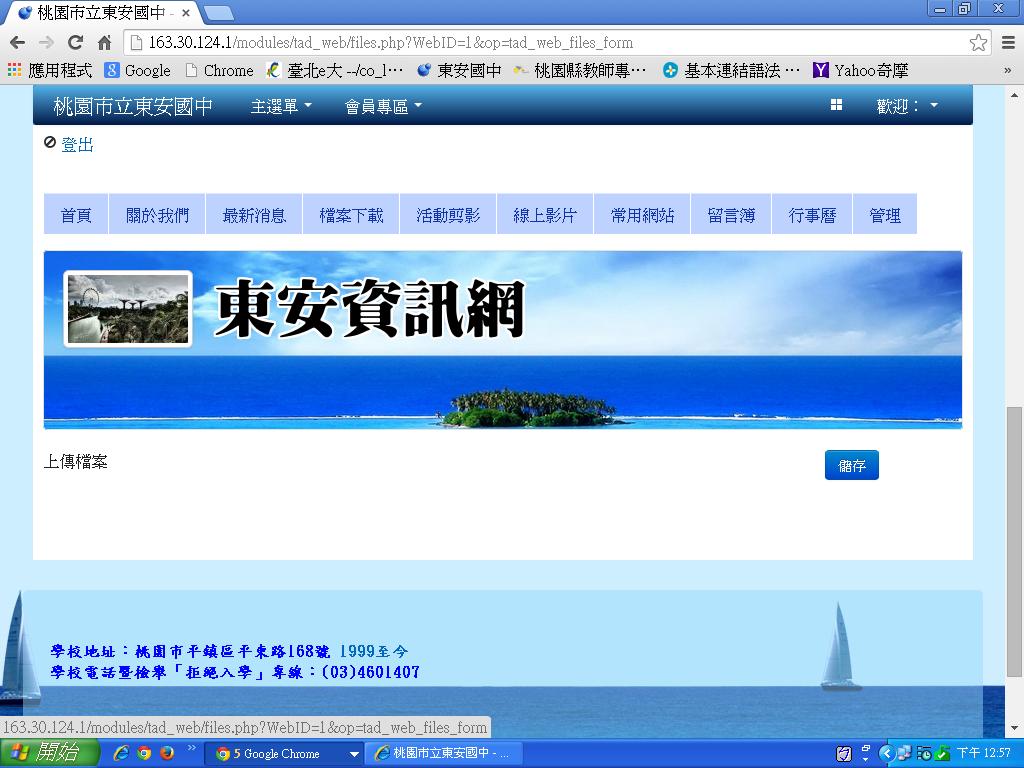This screenshot has width=1024, height=768.
Task: Click the browser reload page icon
Action: [75, 43]
